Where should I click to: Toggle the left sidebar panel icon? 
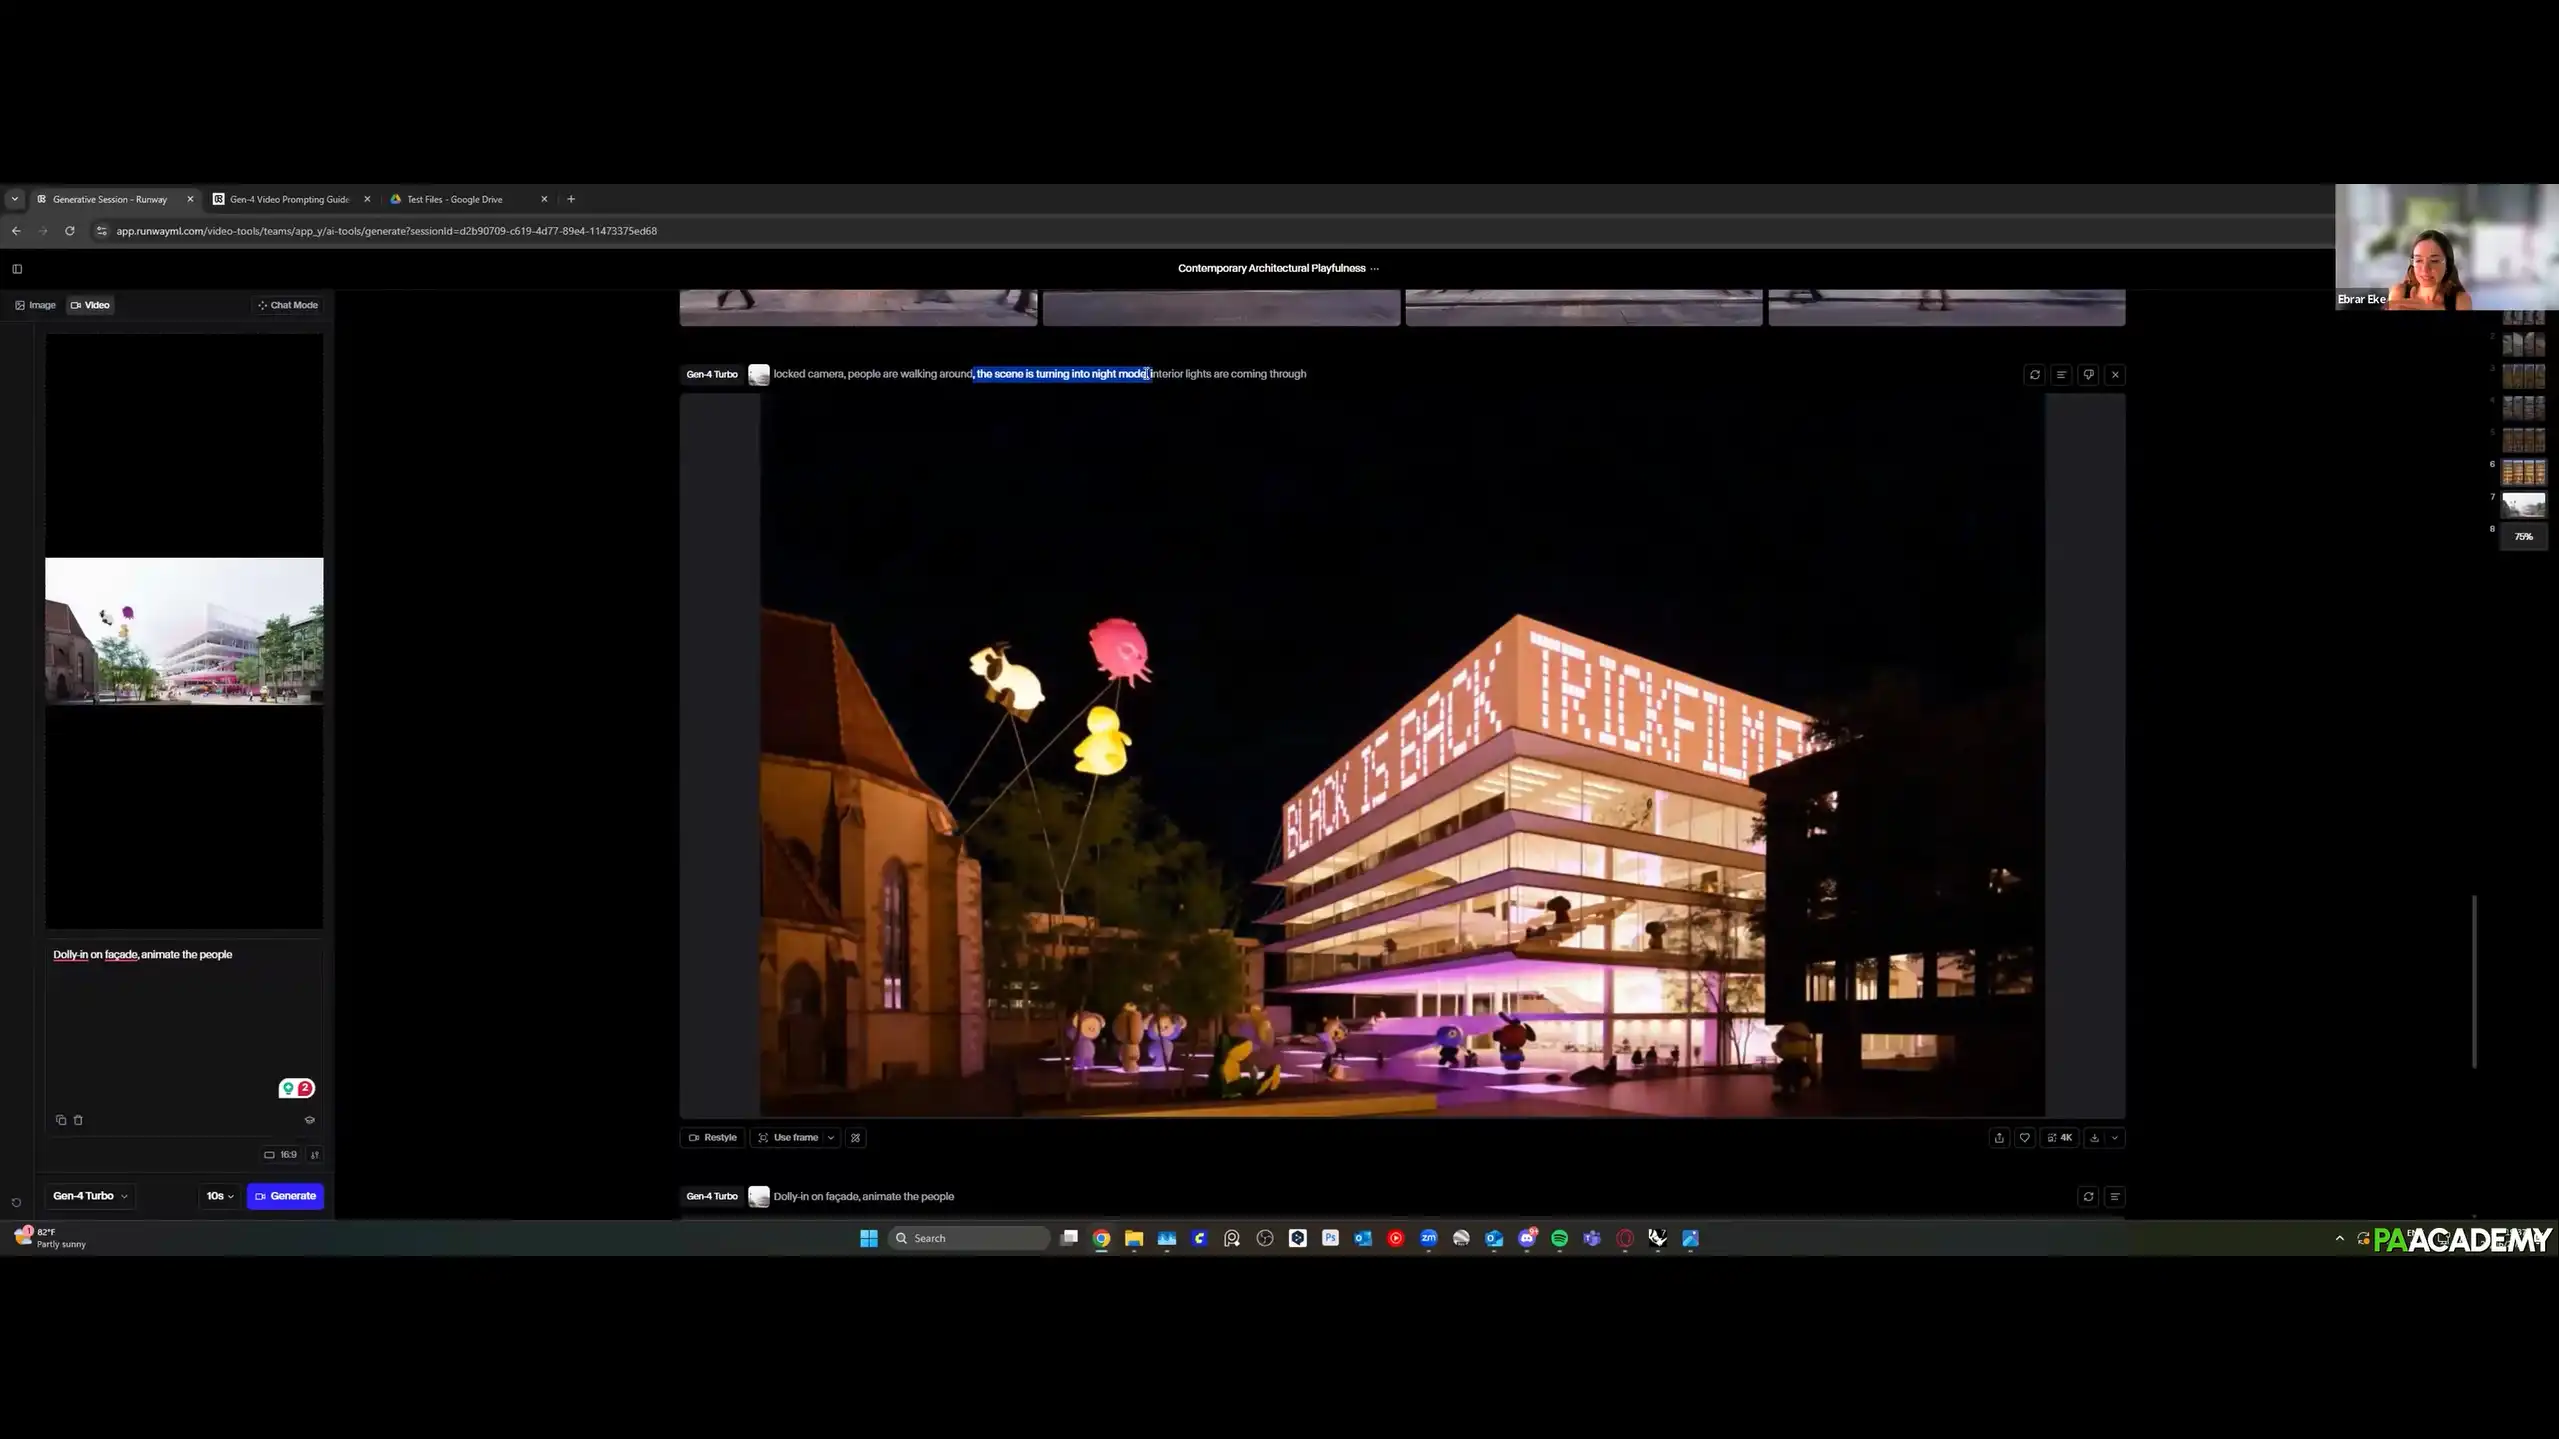point(17,269)
